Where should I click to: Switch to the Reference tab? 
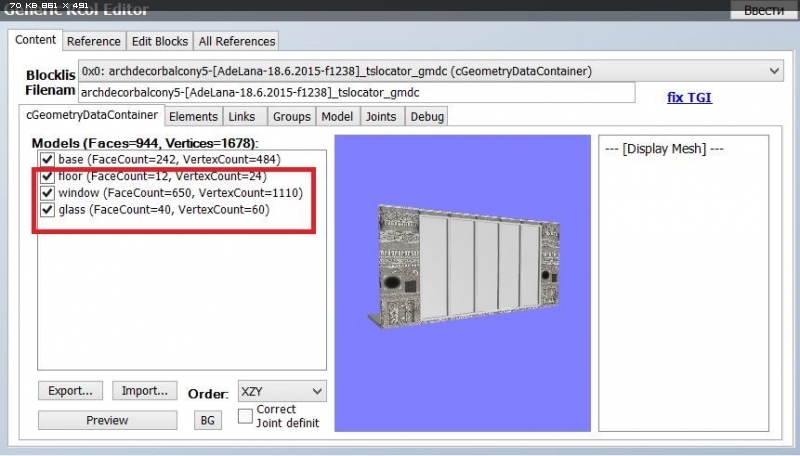93,41
